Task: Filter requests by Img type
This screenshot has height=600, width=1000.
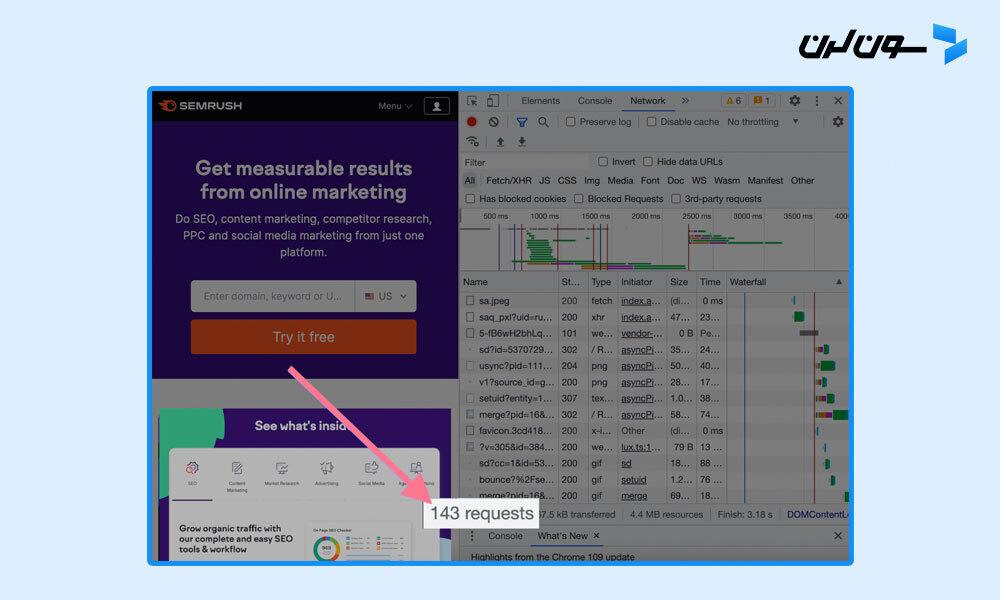Action: coord(592,180)
